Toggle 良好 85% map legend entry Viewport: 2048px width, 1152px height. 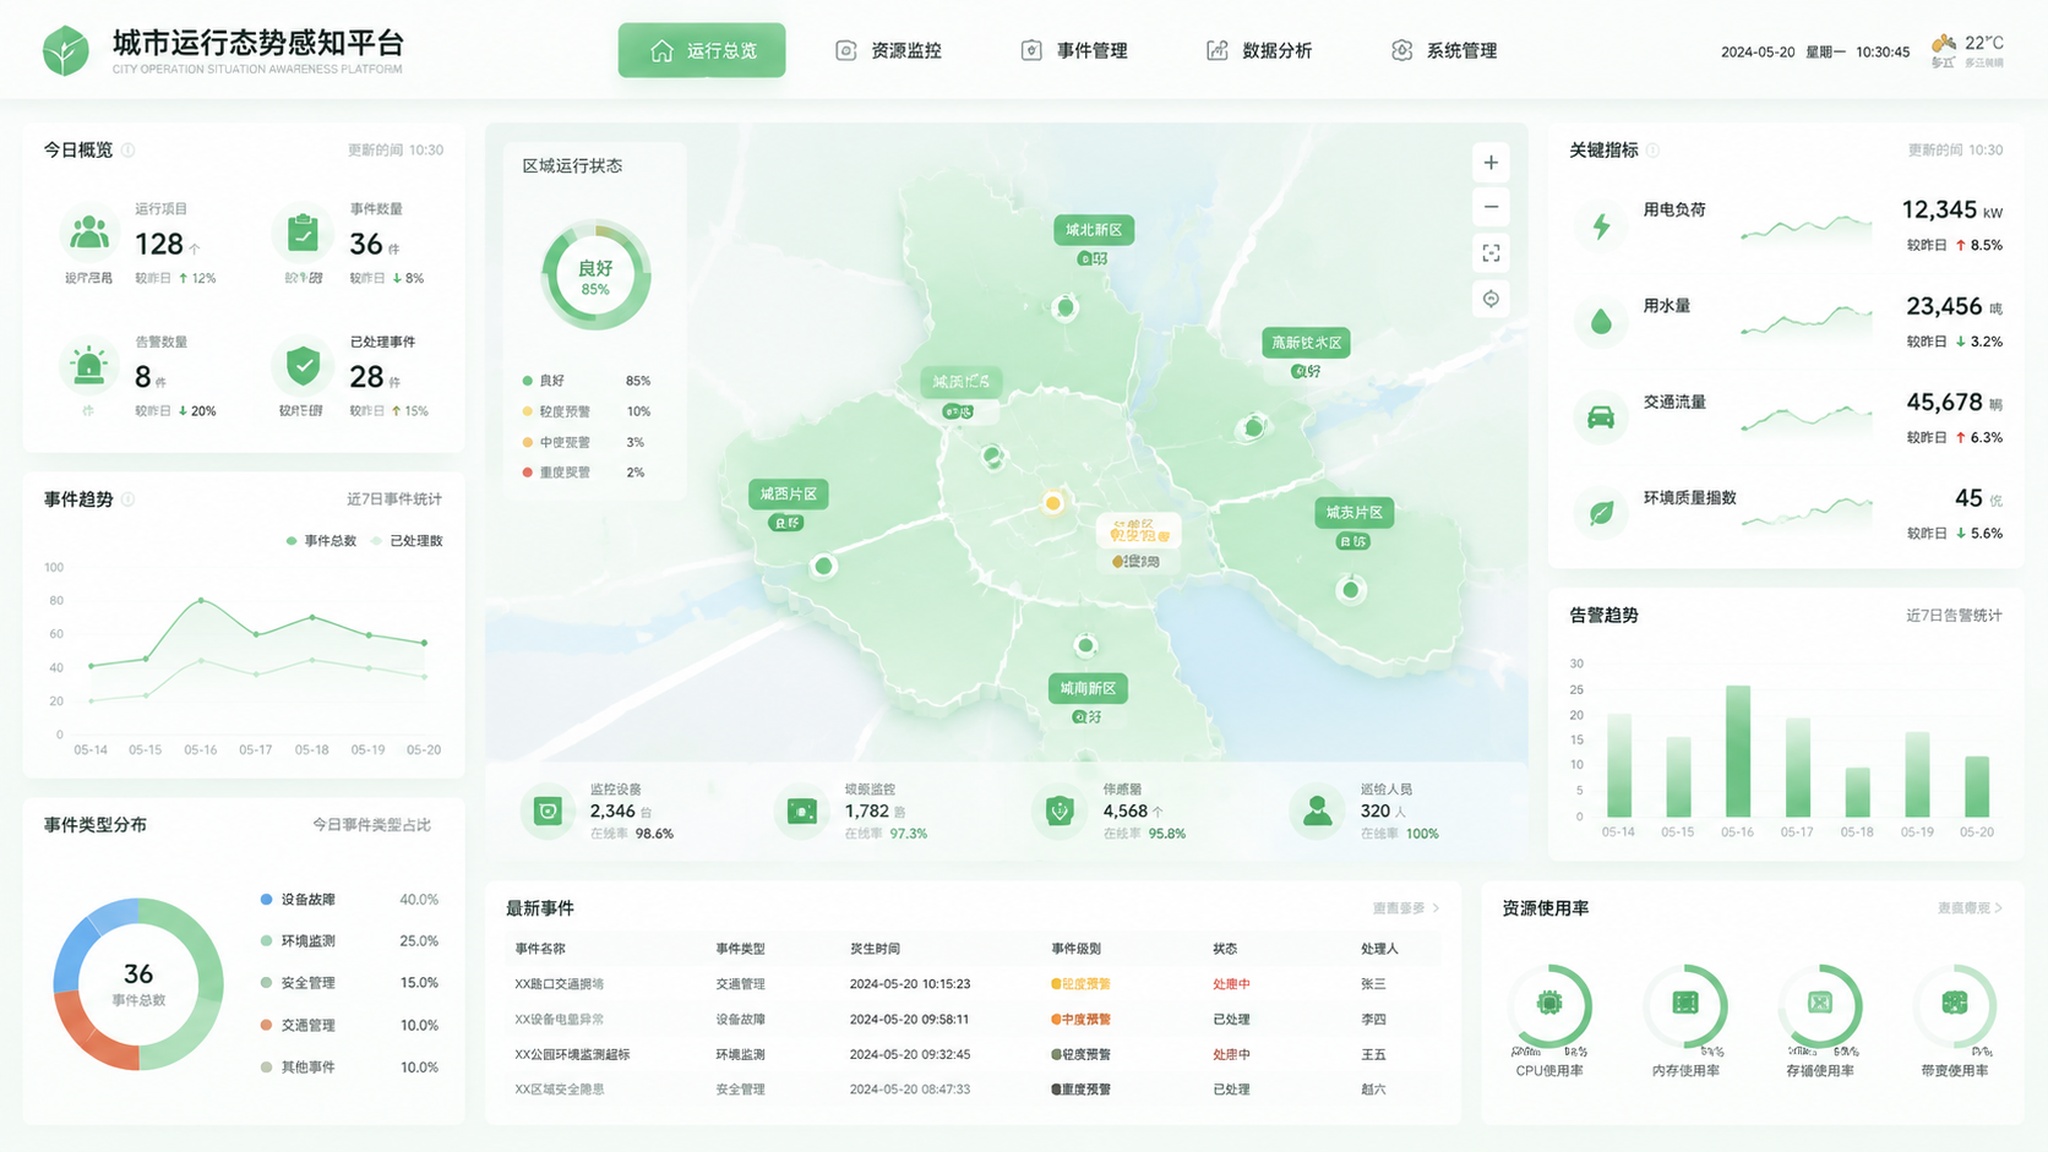pyautogui.click(x=586, y=381)
